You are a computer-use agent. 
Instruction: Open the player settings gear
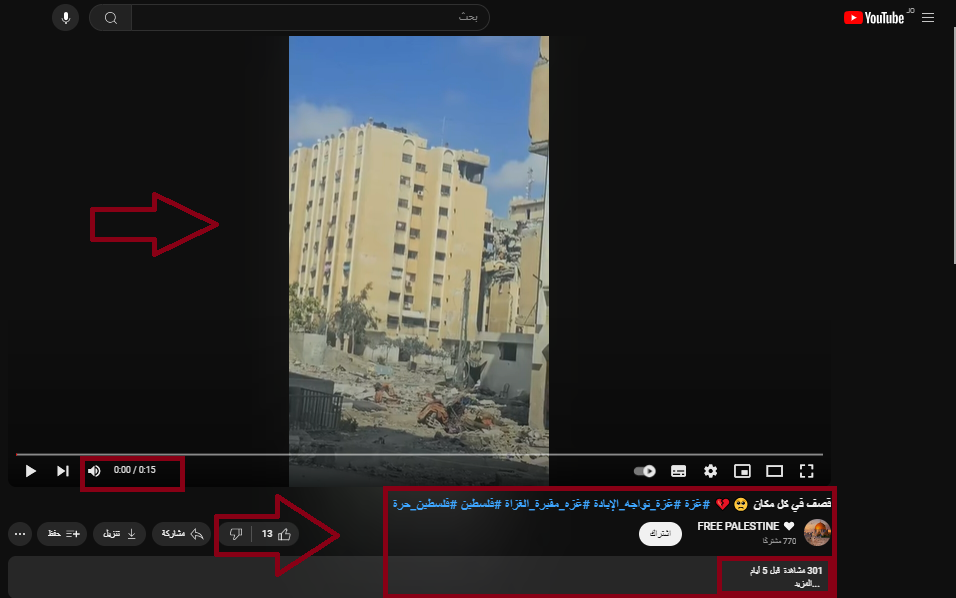click(710, 471)
